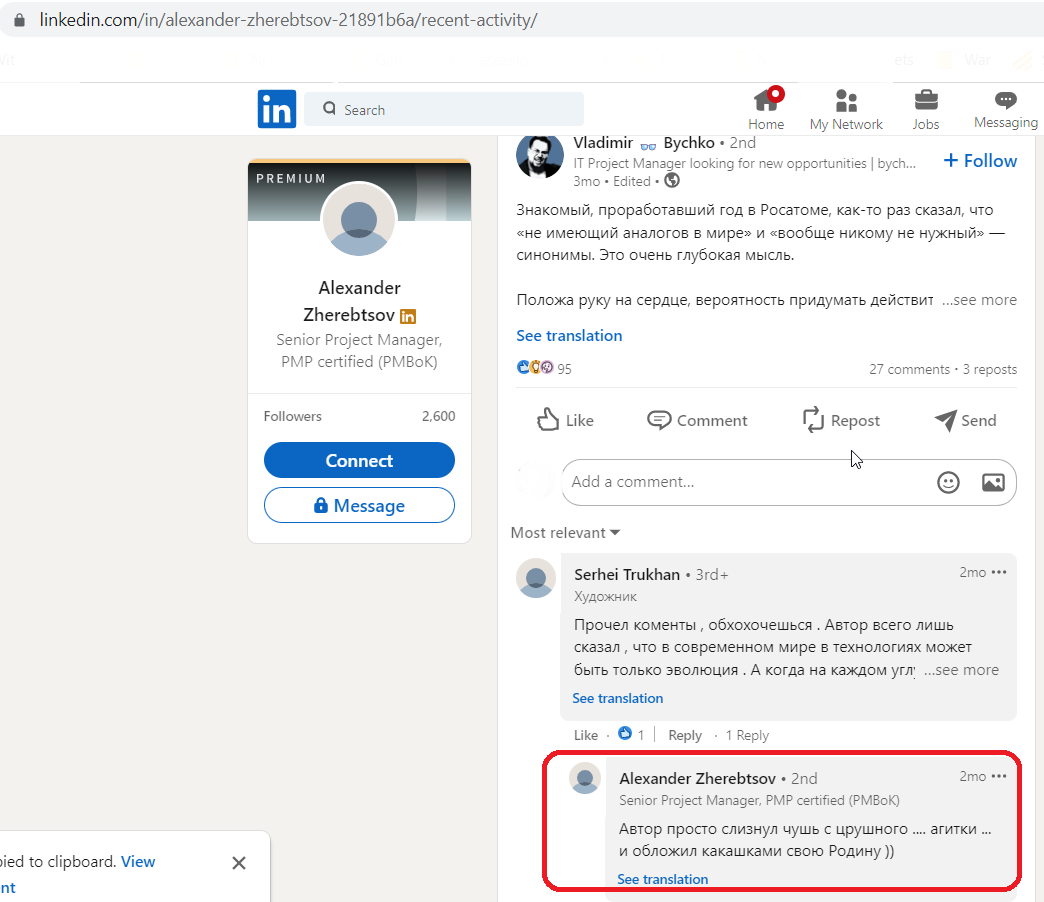Click the reaction icons next to 95
The image size is (1044, 902).
[x=535, y=367]
